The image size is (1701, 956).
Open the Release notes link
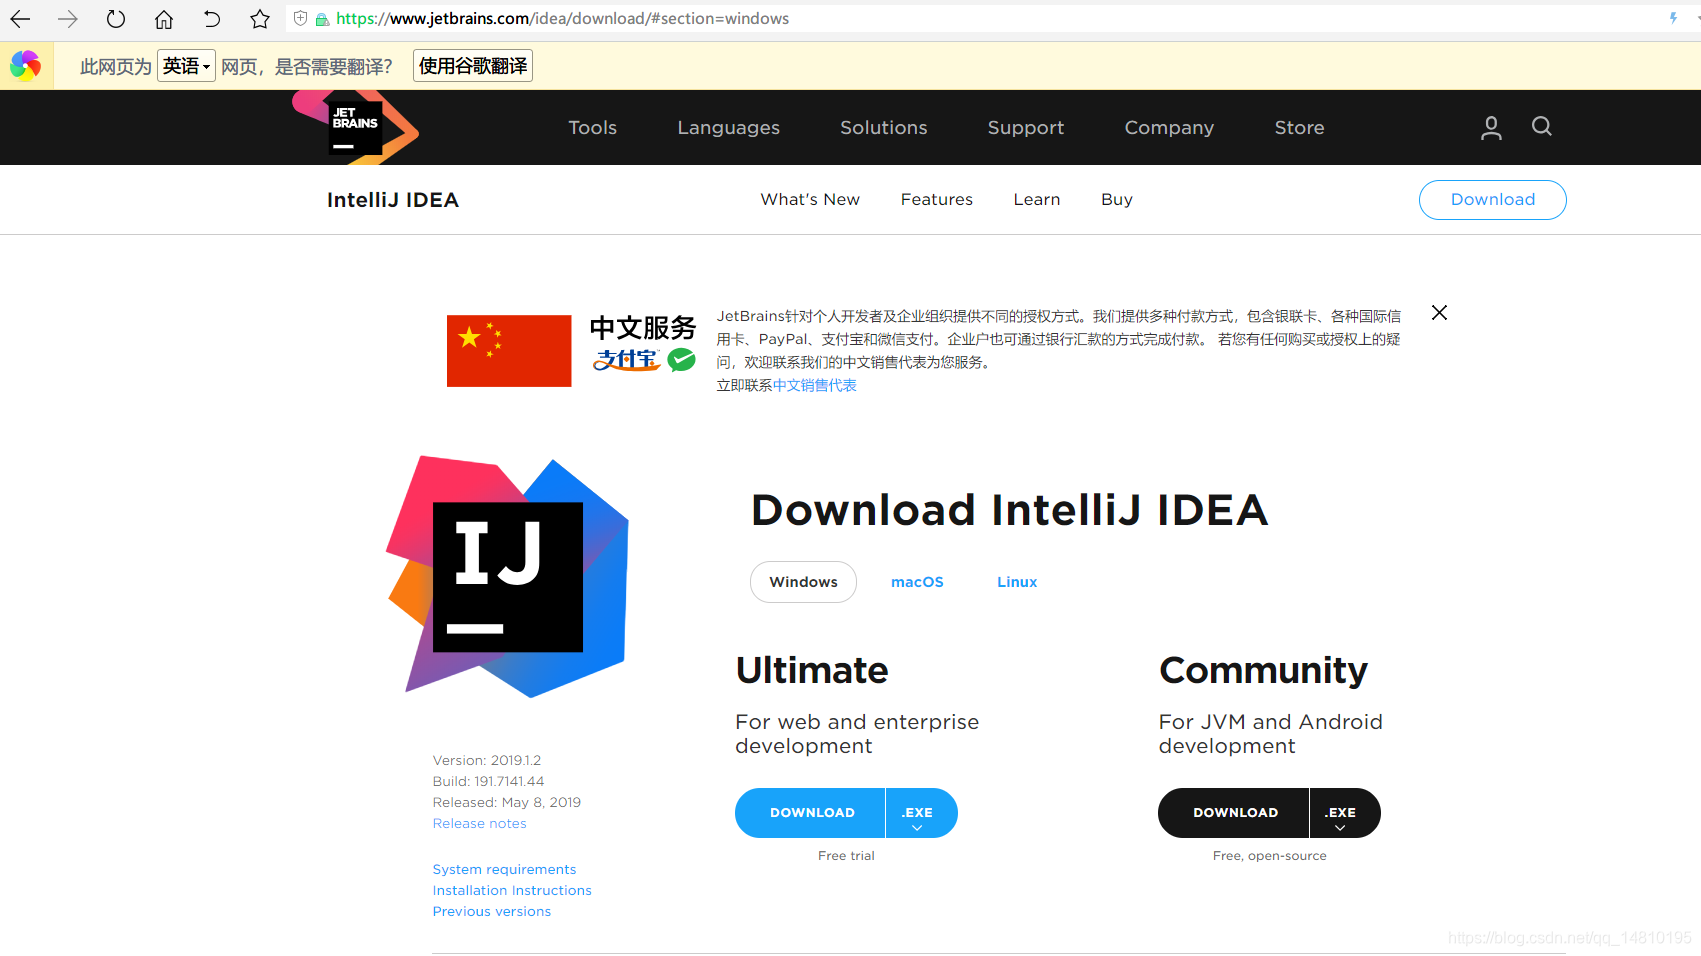tap(480, 824)
